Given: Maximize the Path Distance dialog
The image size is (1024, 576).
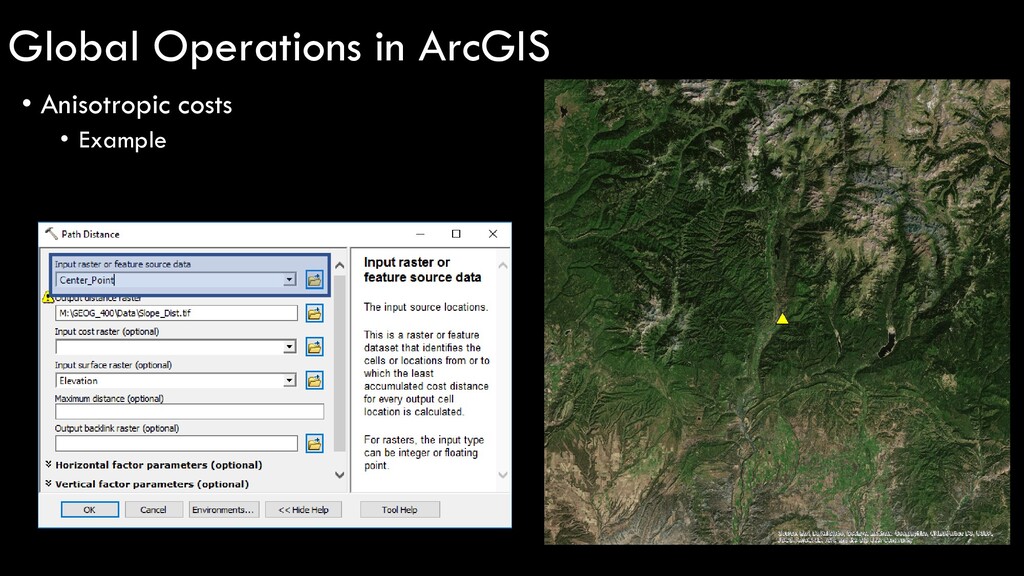Looking at the screenshot, I should pyautogui.click(x=456, y=234).
